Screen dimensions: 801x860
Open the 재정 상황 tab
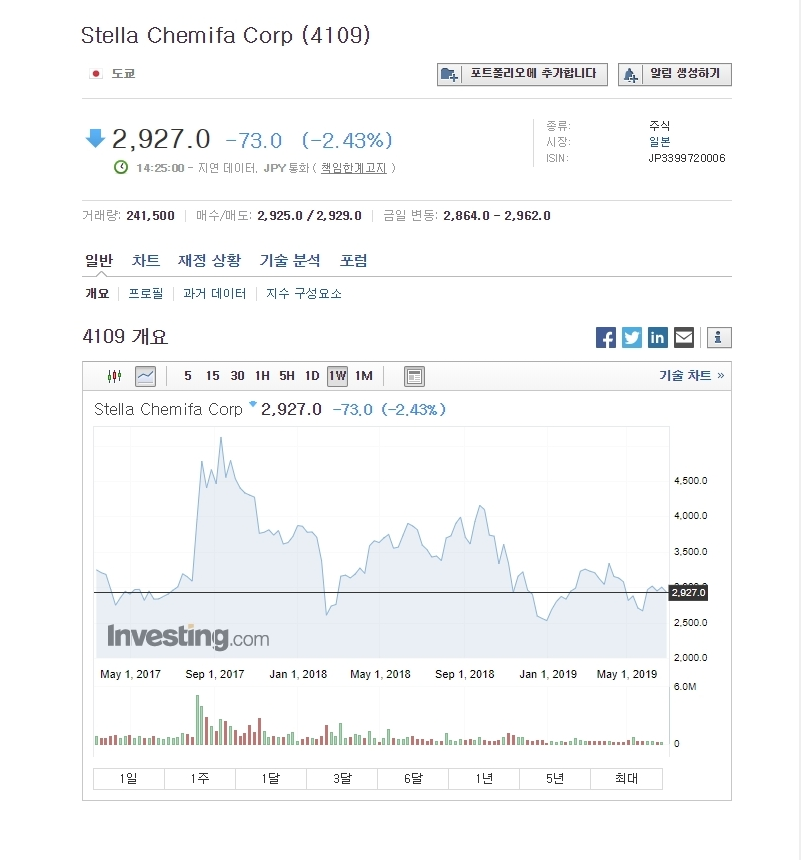[x=209, y=261]
